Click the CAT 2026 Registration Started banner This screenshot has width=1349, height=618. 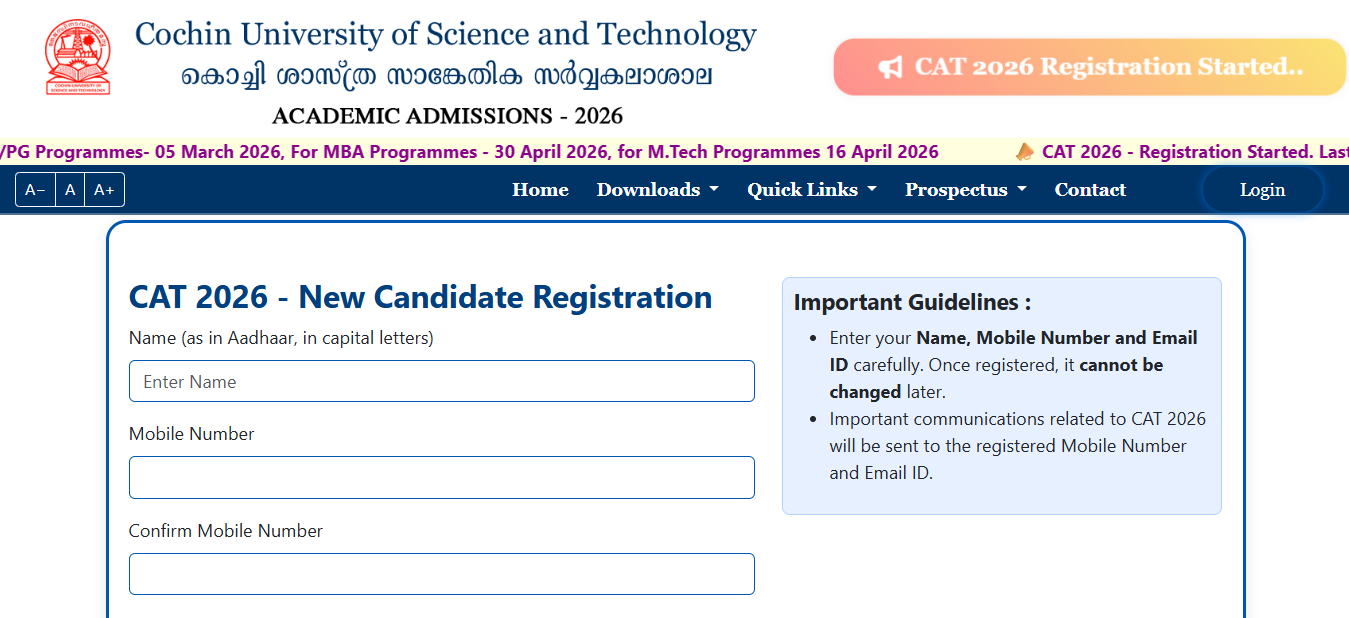(1090, 66)
